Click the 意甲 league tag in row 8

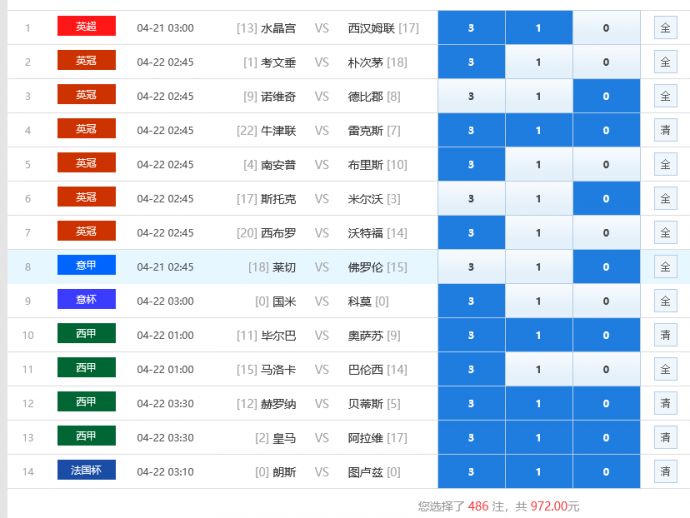pos(86,266)
